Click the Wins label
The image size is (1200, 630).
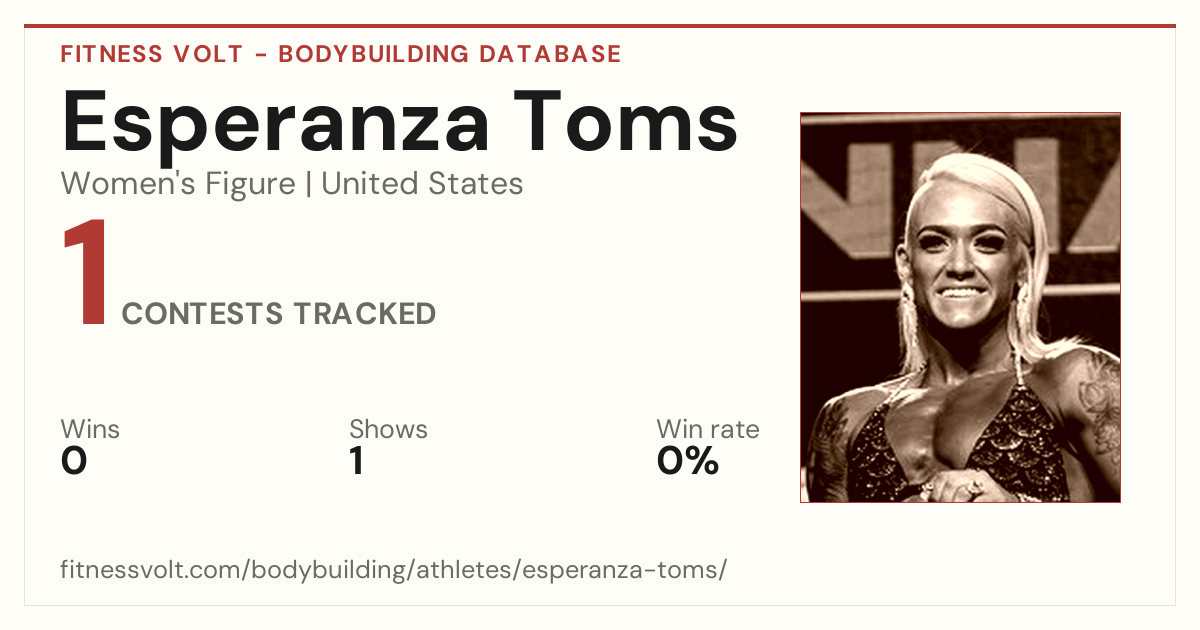click(90, 430)
